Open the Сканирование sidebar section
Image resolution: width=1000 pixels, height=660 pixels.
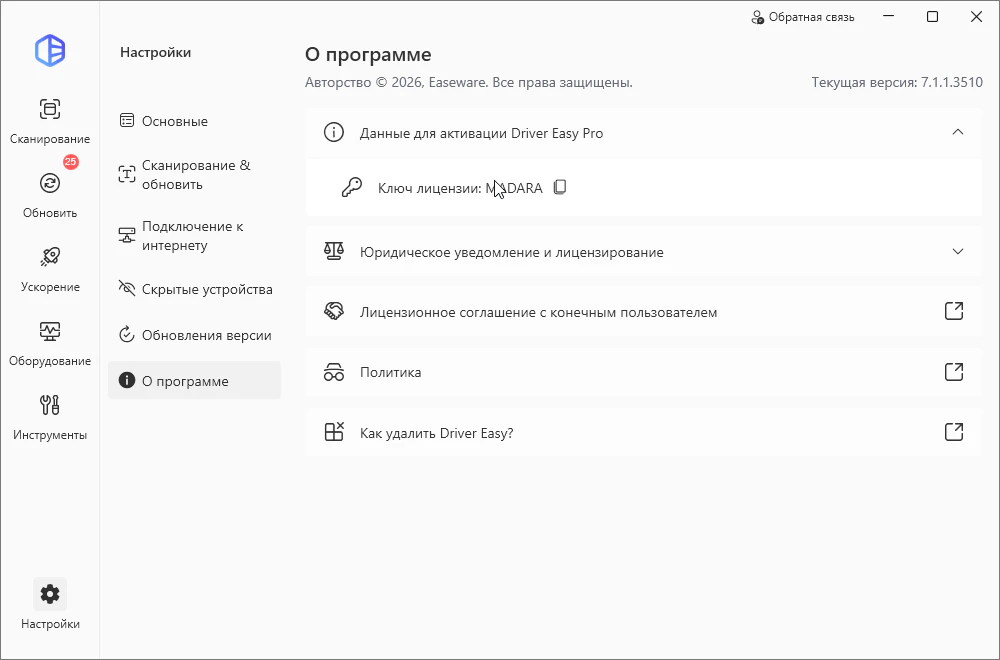[x=50, y=120]
